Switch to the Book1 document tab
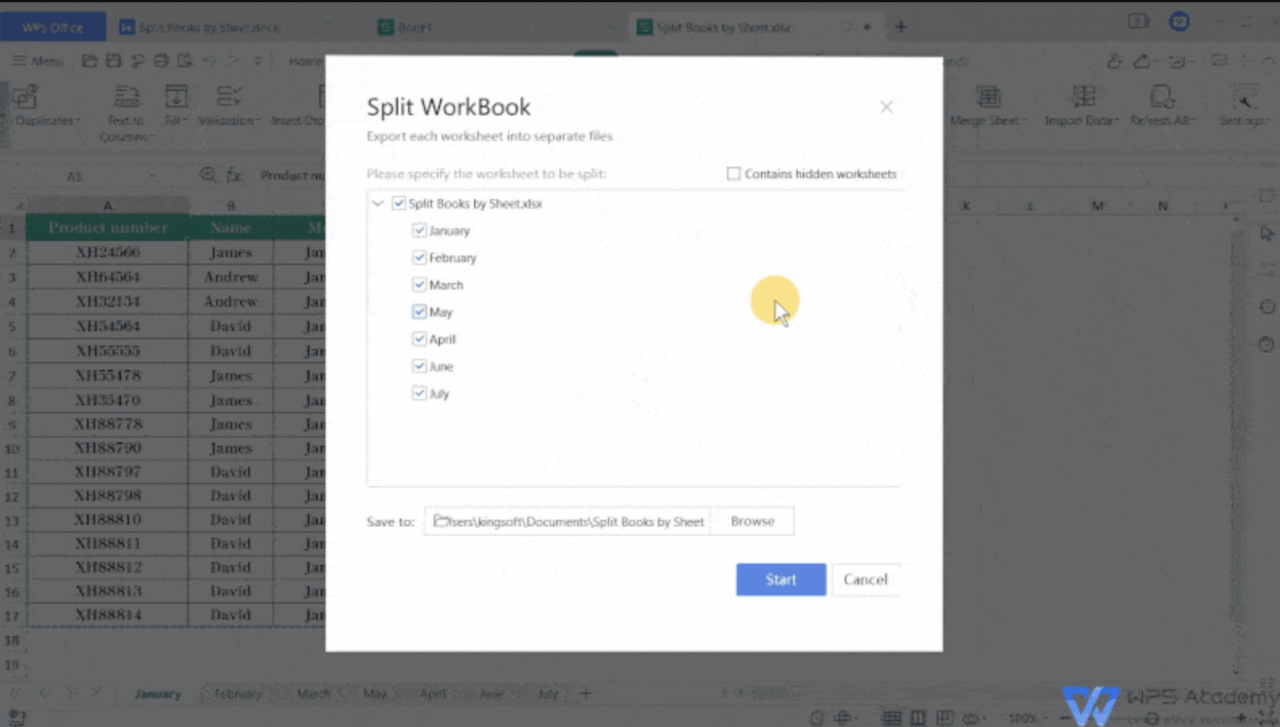The image size is (1280, 727). (x=415, y=28)
